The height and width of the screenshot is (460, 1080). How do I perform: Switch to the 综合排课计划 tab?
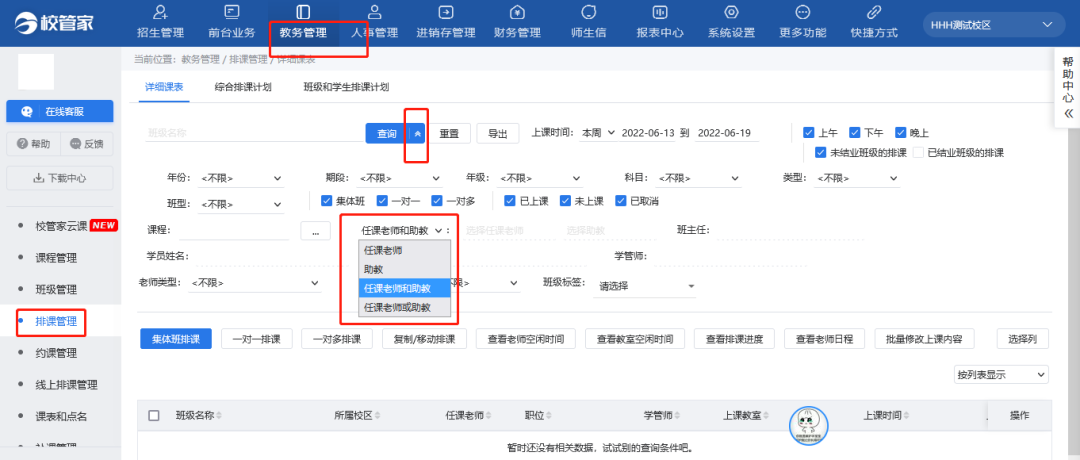(243, 87)
